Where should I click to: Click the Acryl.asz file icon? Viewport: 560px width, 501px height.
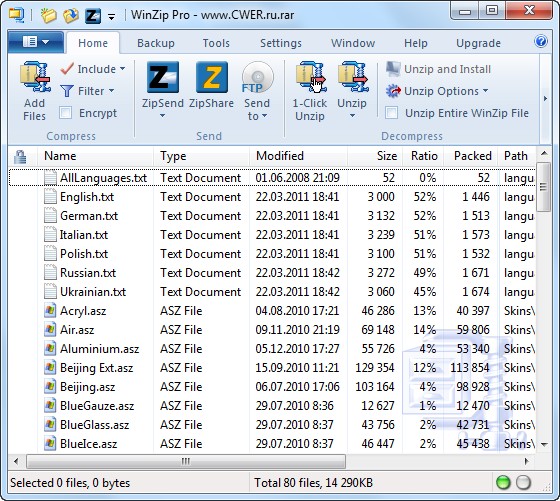tap(50, 310)
